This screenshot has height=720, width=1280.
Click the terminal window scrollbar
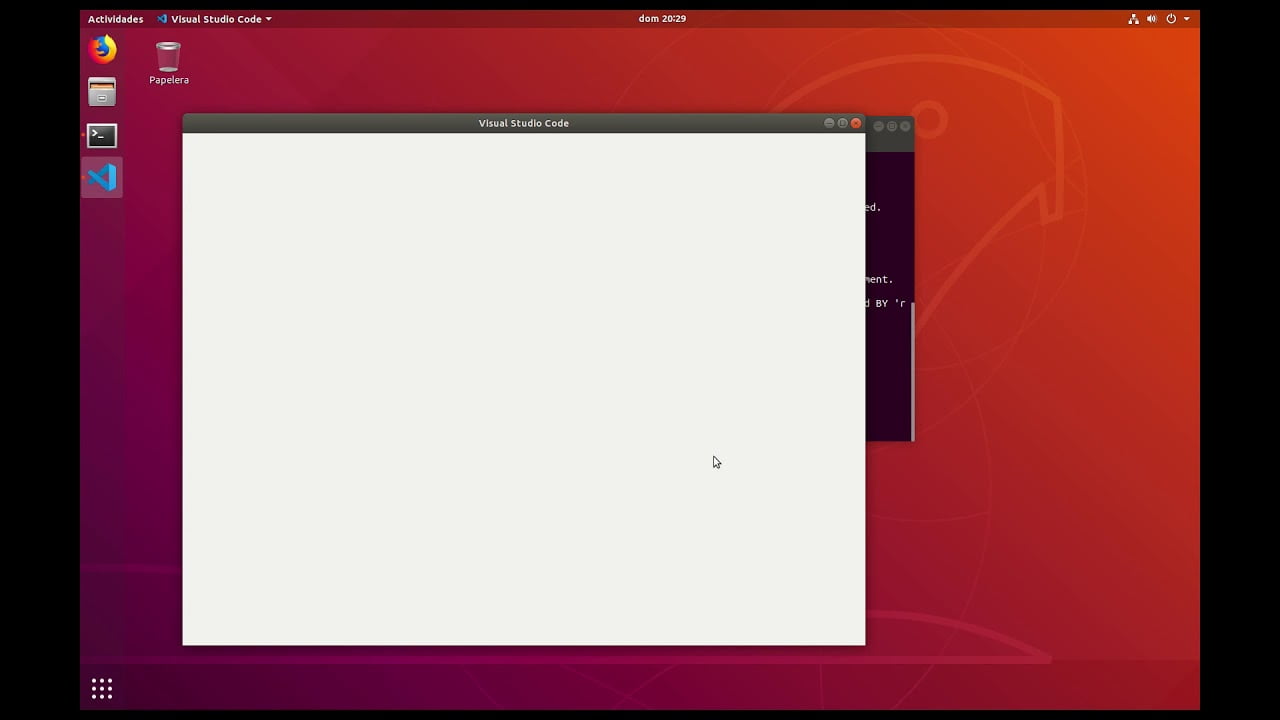[912, 370]
